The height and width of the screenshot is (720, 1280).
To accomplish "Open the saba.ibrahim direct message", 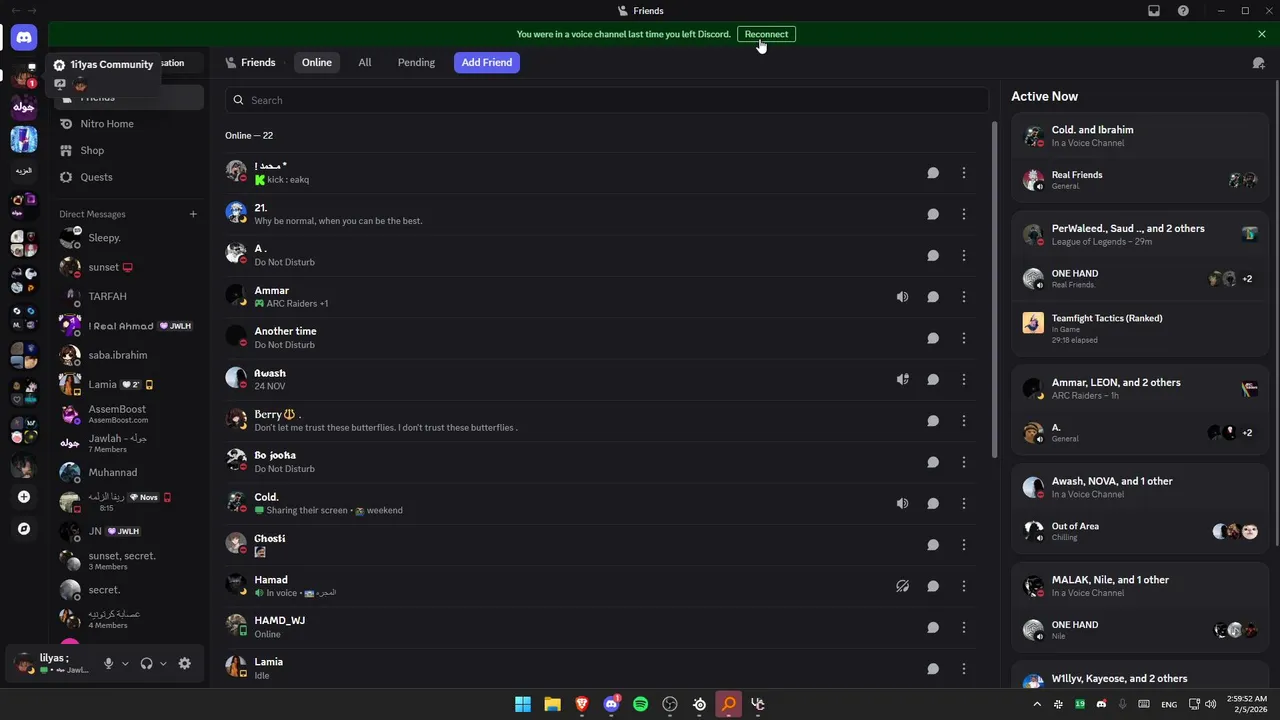I will point(129,355).
